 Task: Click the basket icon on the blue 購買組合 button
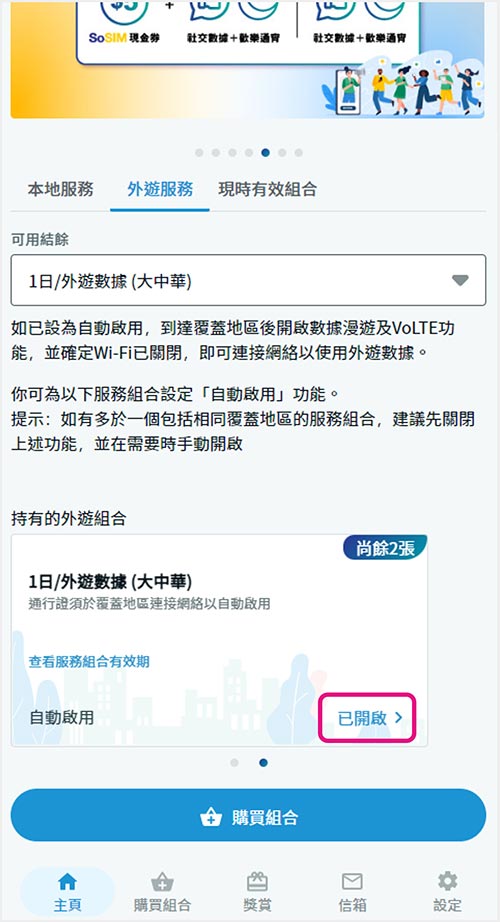click(211, 817)
